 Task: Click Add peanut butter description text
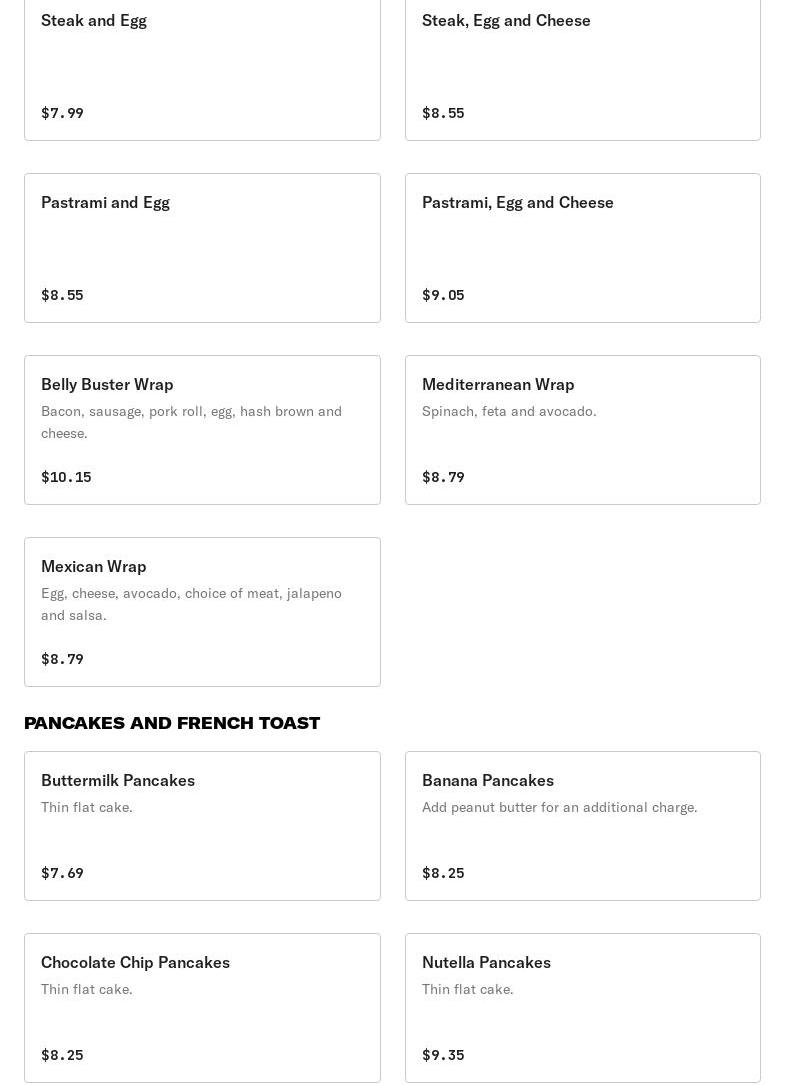coord(559,807)
